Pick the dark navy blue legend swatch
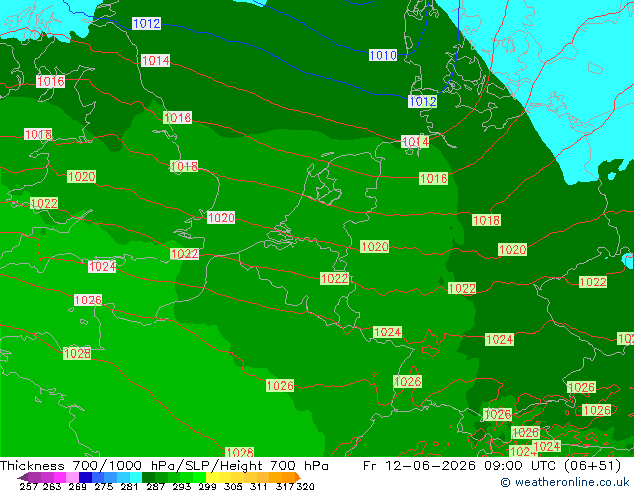The image size is (634, 490). (x=85, y=477)
